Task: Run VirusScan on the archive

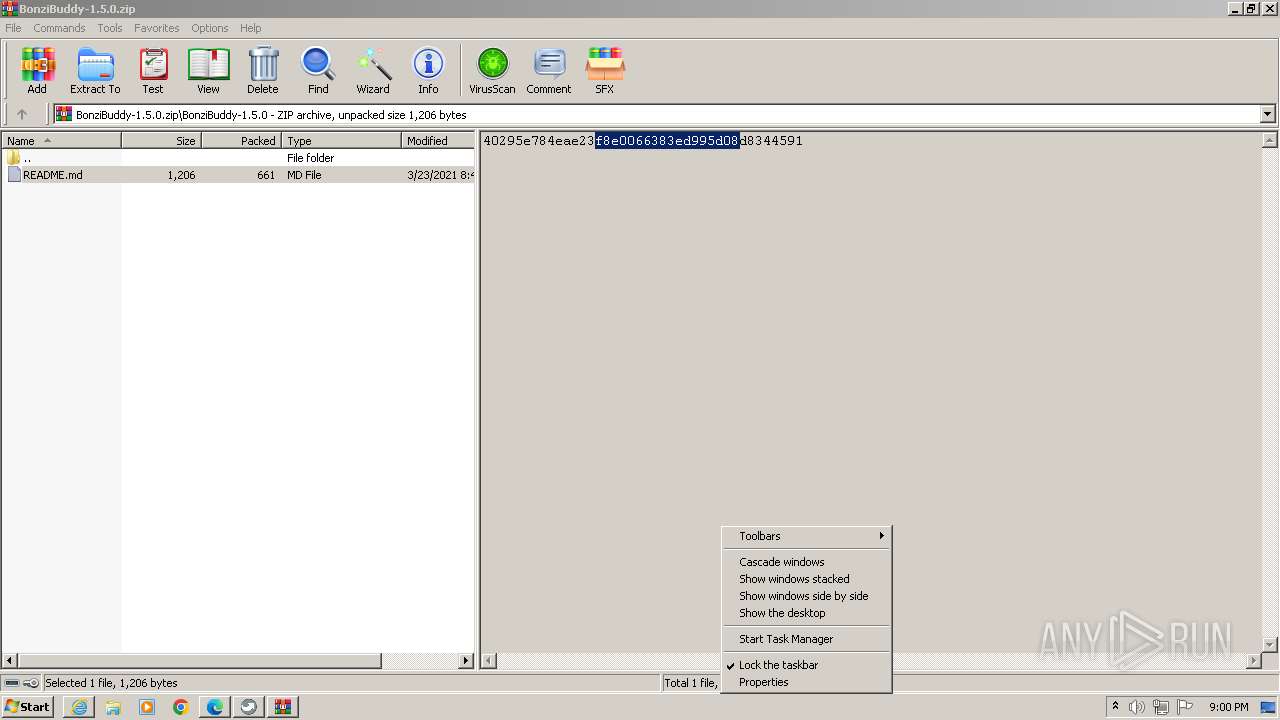Action: [492, 70]
